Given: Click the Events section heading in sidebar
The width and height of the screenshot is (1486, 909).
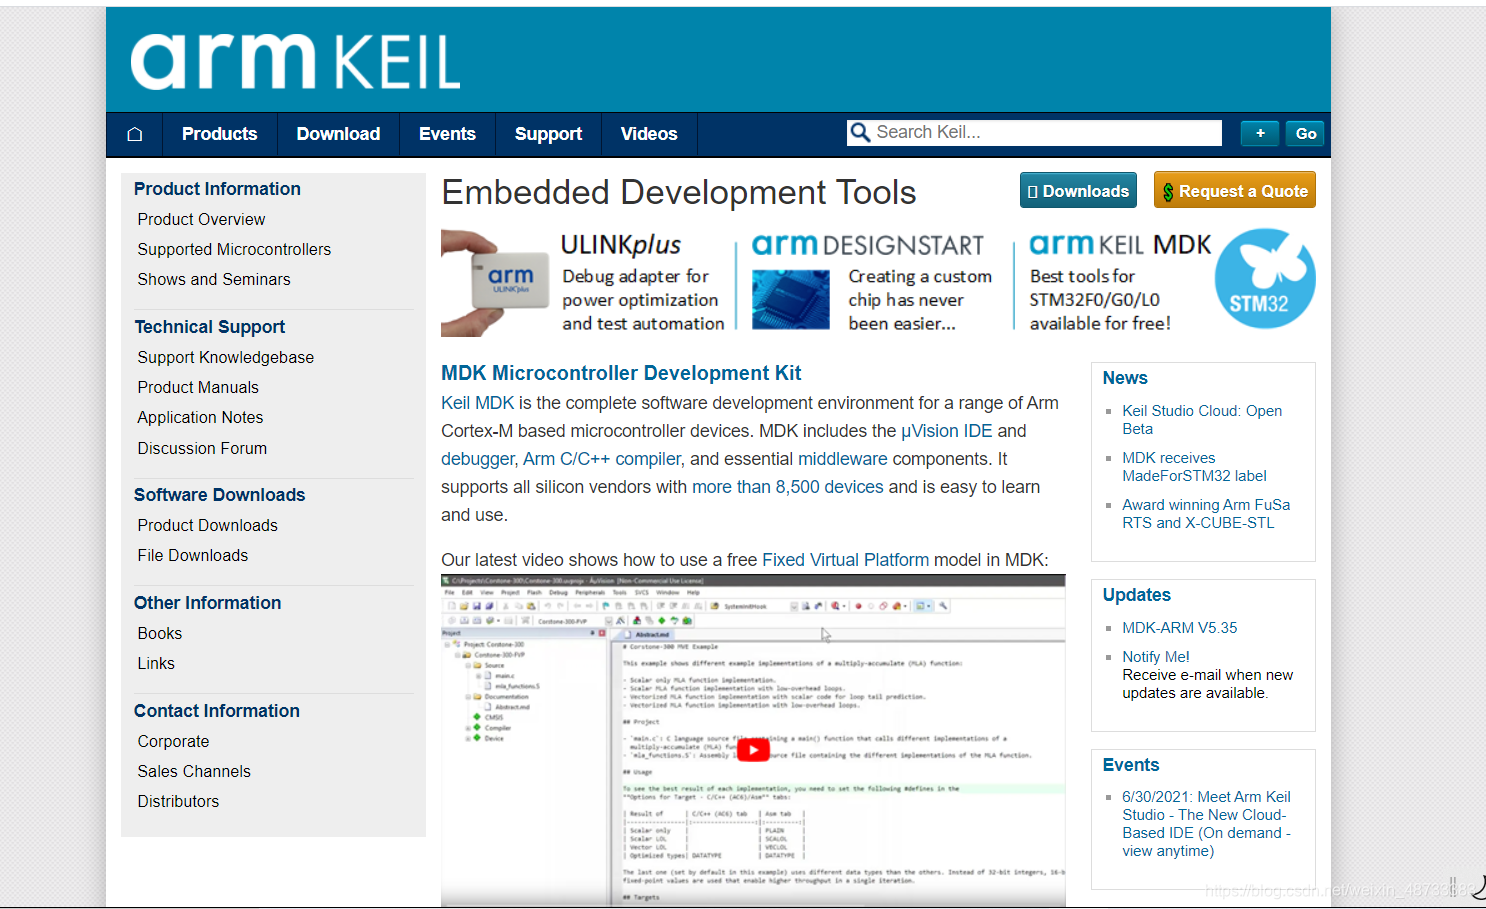Looking at the screenshot, I should coord(1131,765).
